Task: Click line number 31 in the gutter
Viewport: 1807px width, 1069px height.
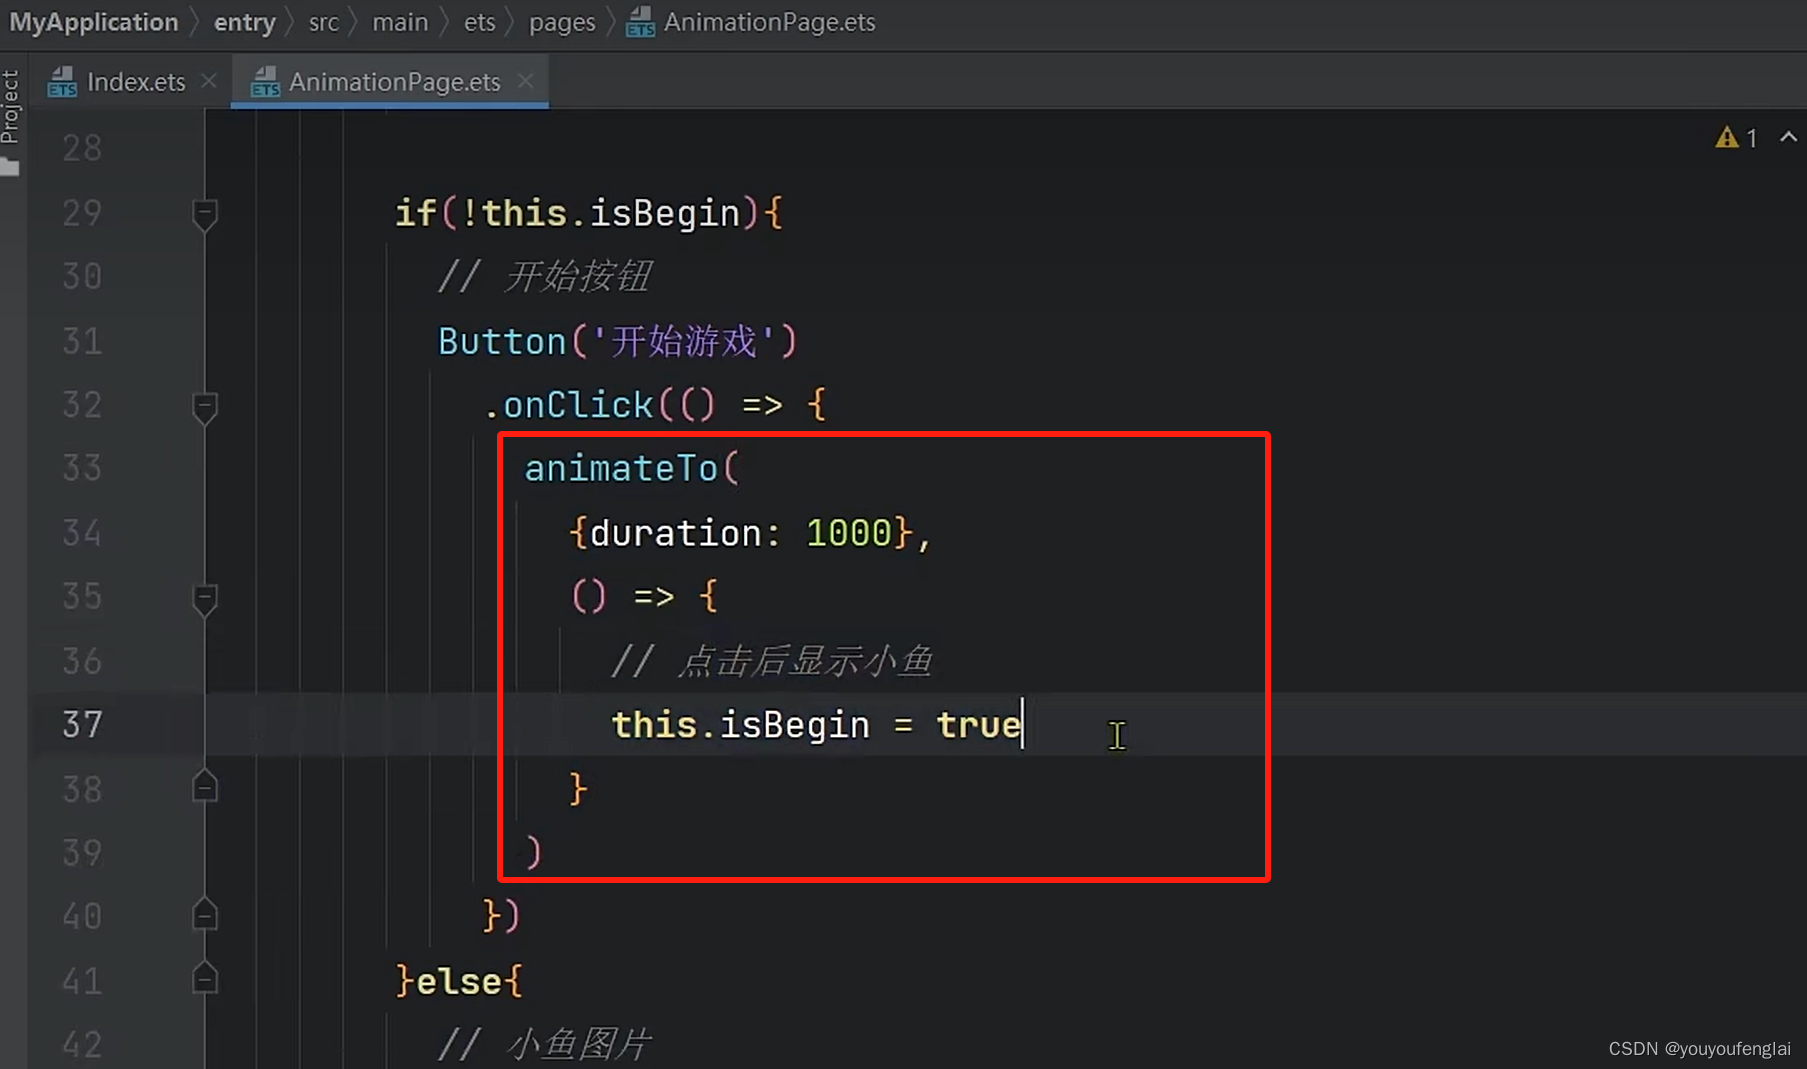Action: [x=82, y=341]
